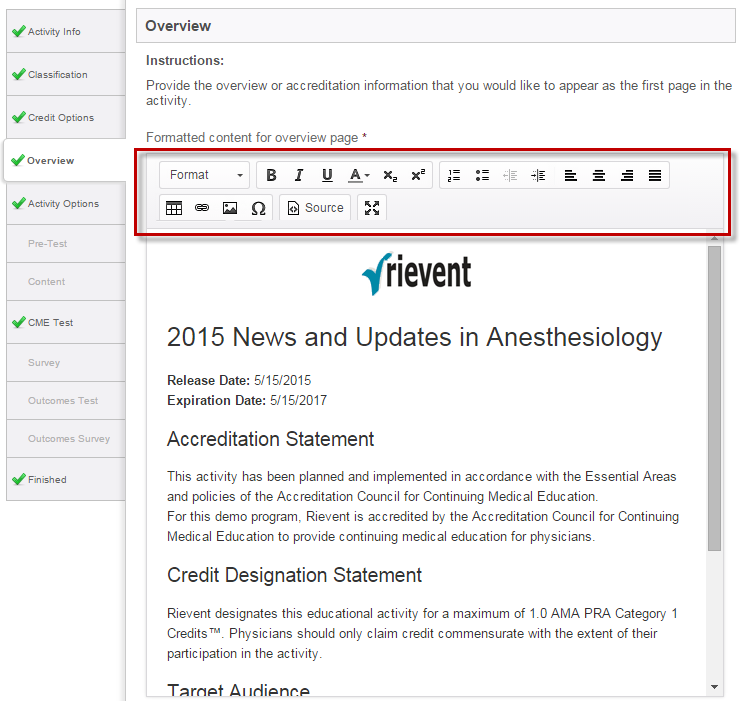Go to Outcomes Test step
The width and height of the screenshot is (740, 701).
[x=66, y=401]
